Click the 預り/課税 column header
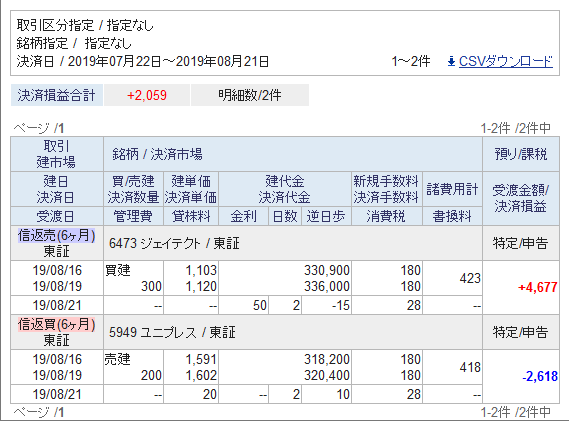The height and width of the screenshot is (424, 569). (x=521, y=154)
